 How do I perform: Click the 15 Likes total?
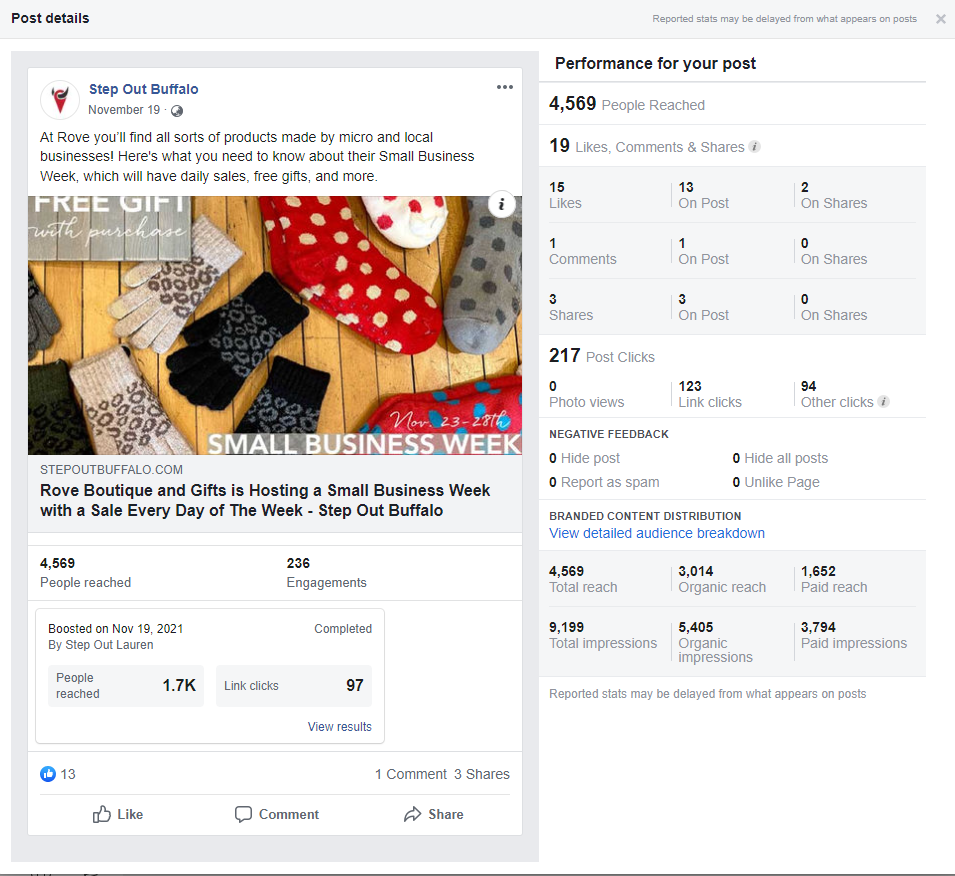pyautogui.click(x=565, y=195)
